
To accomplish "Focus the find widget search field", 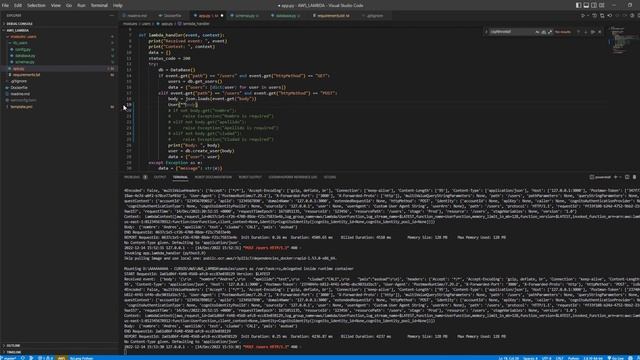I will (x=512, y=31).
